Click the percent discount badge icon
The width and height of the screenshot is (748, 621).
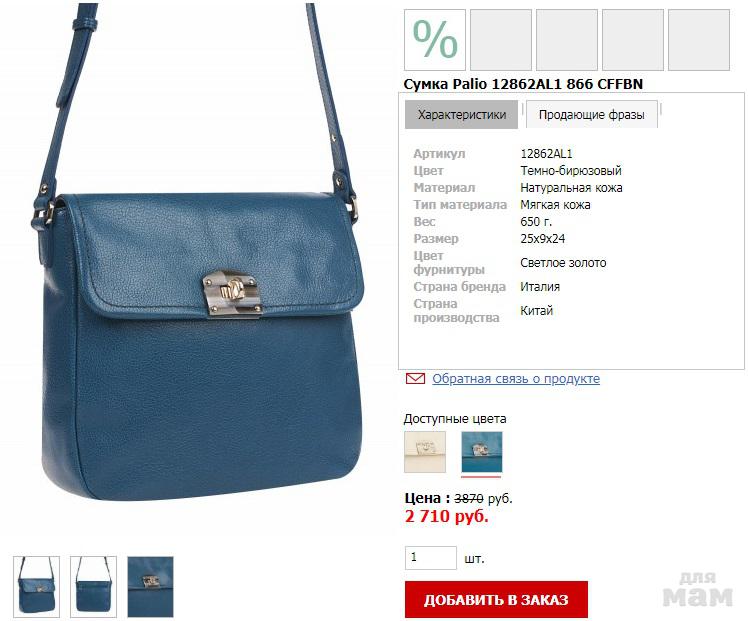435,40
